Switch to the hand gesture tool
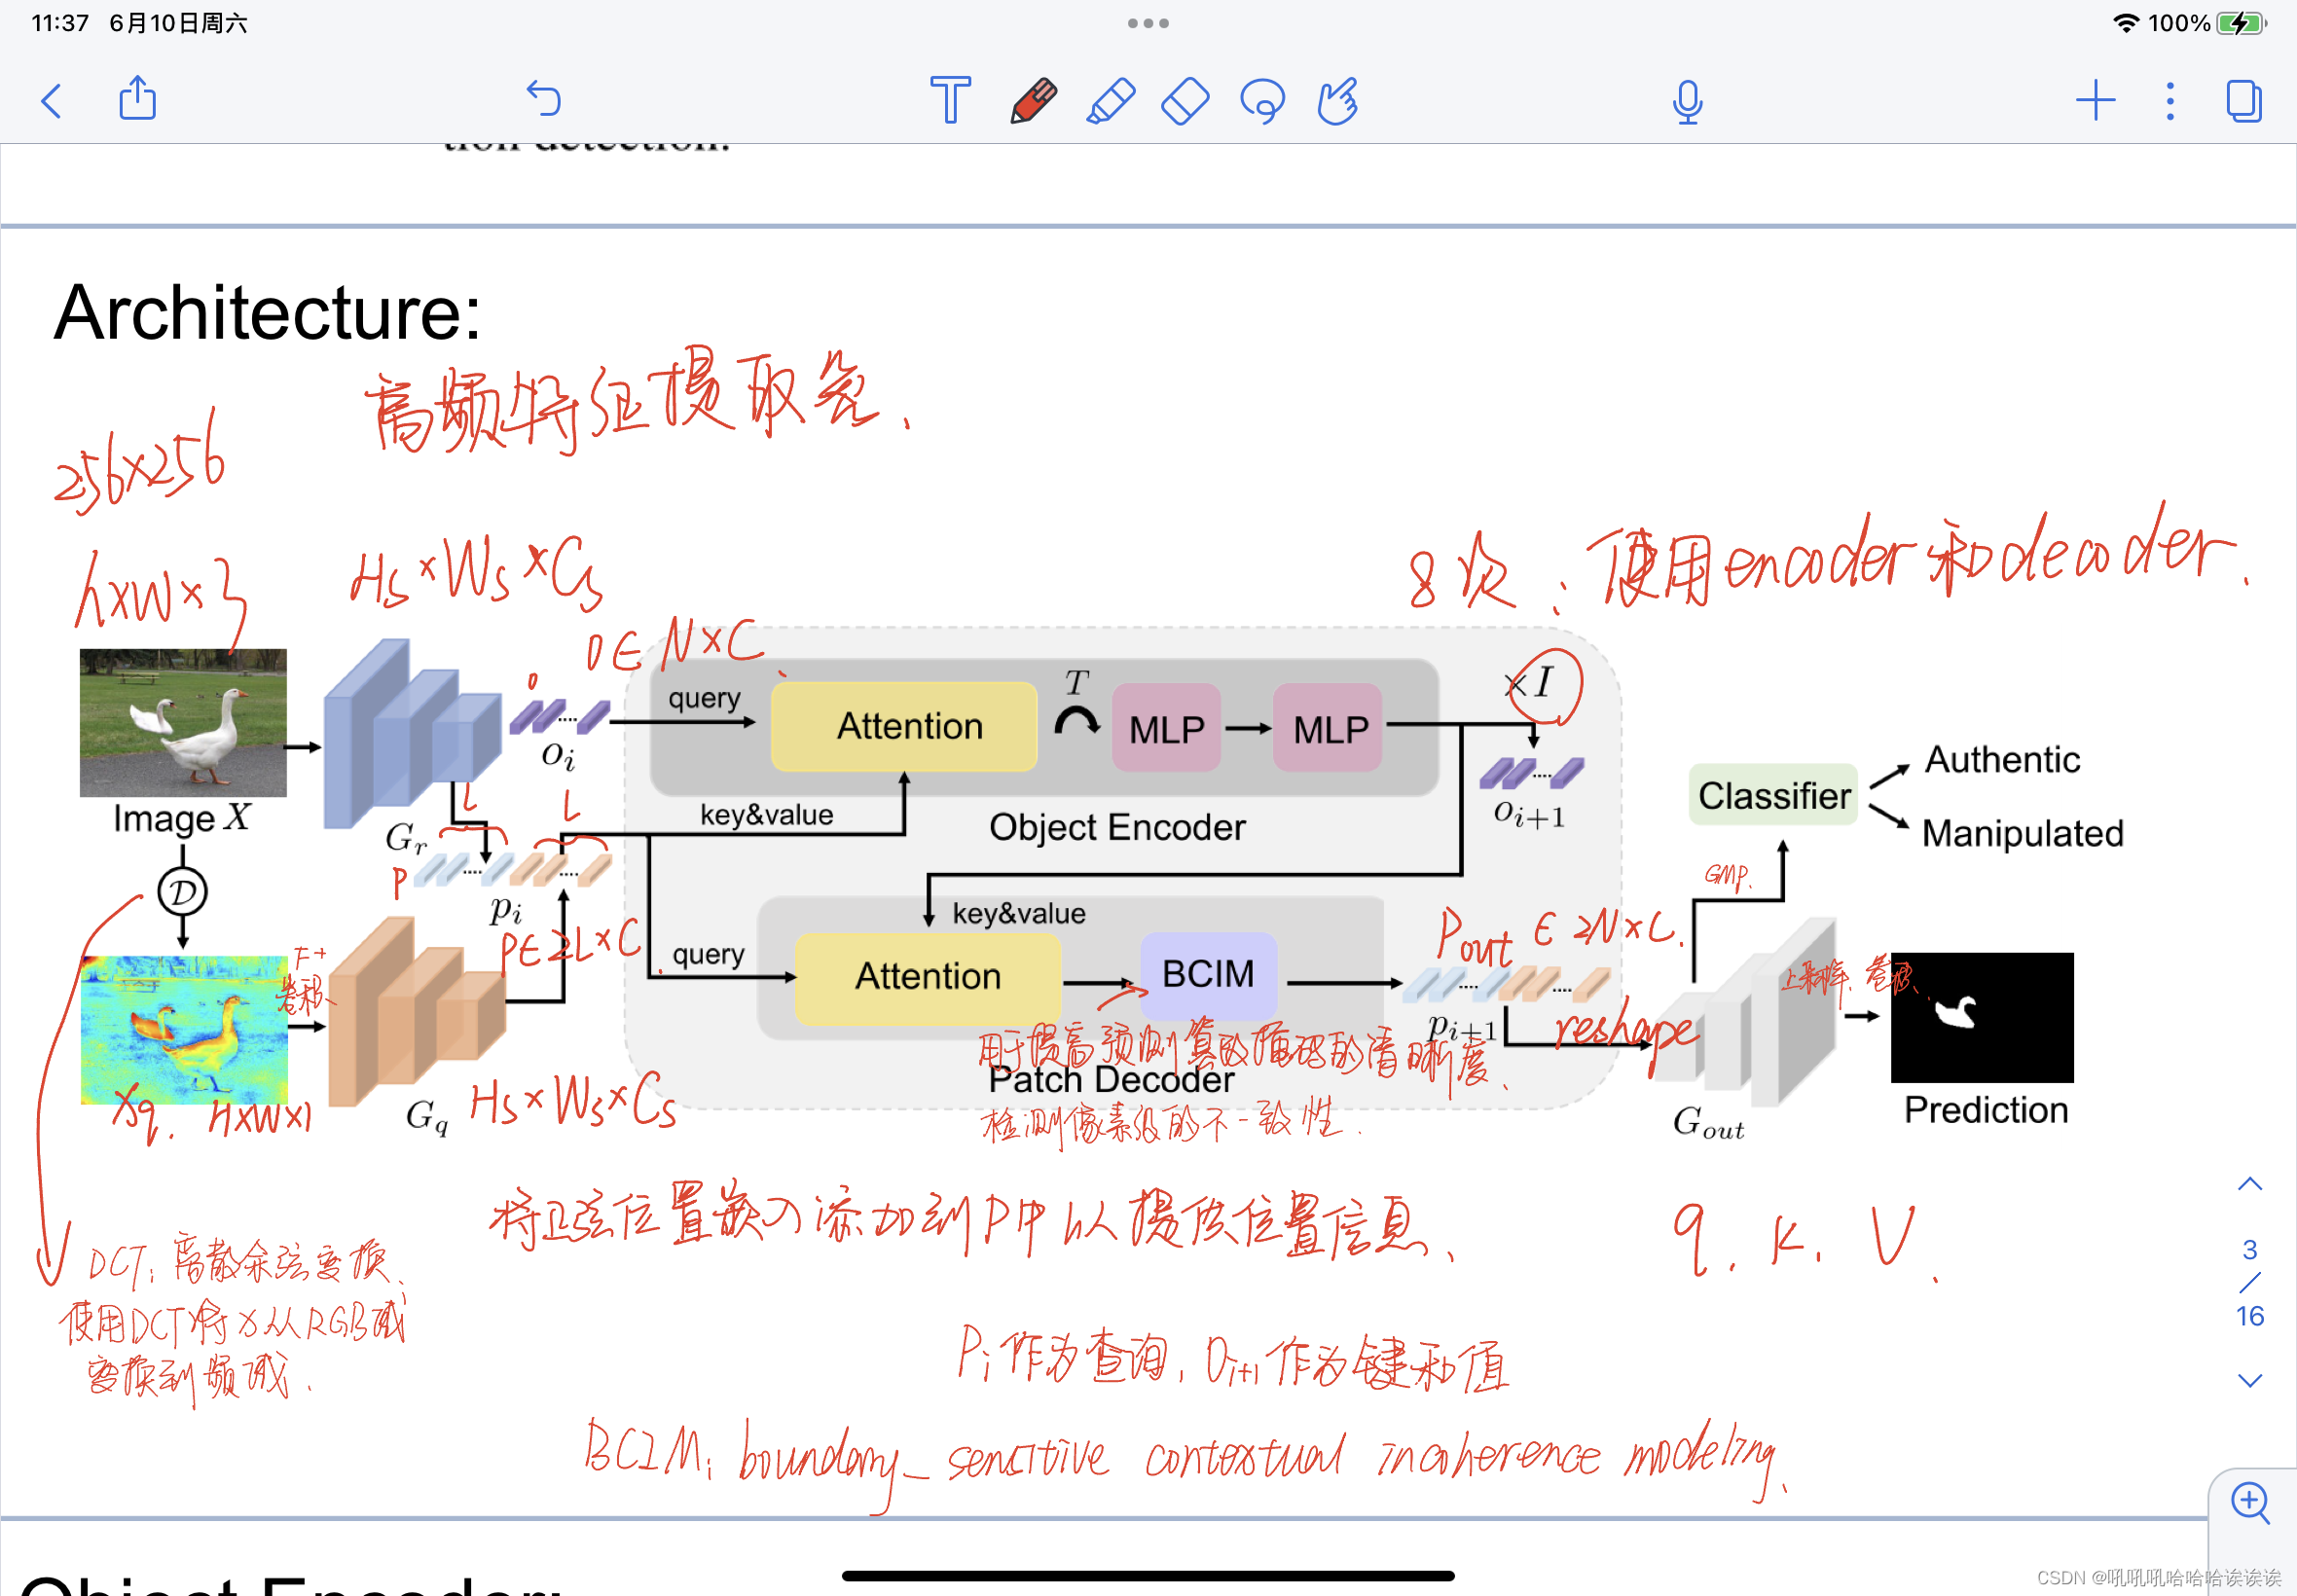Viewport: 2297px width, 1596px height. pyautogui.click(x=1338, y=101)
